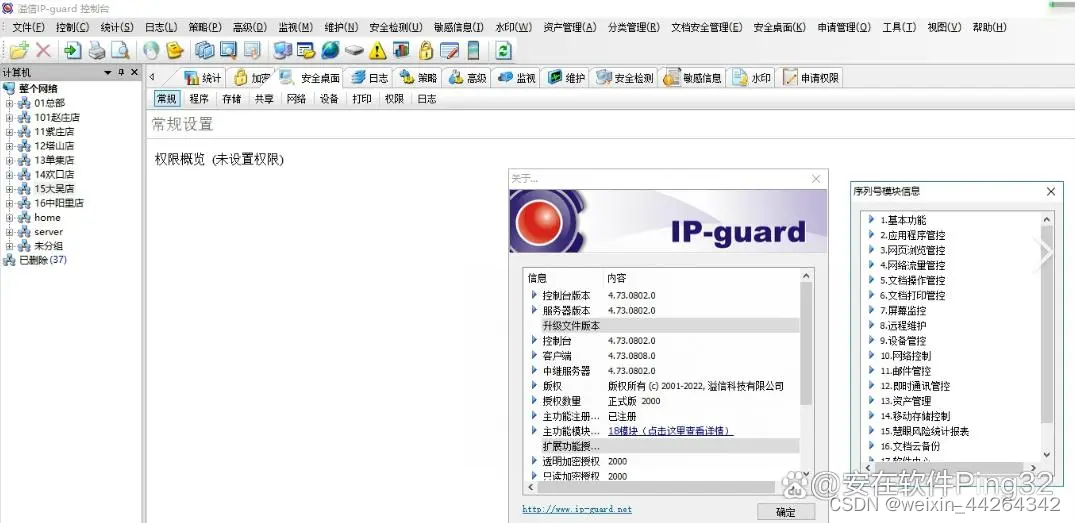Viewport: 1075px width, 523px height.
Task: Click the pin icon on 计算机 panel
Action: tap(121, 72)
